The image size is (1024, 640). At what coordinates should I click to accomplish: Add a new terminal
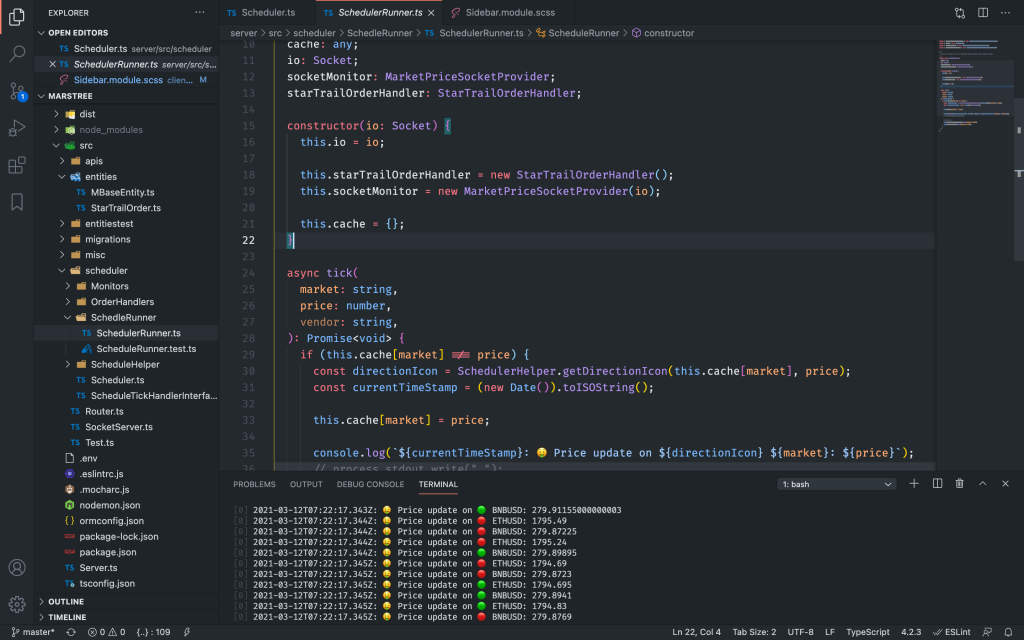pyautogui.click(x=914, y=484)
